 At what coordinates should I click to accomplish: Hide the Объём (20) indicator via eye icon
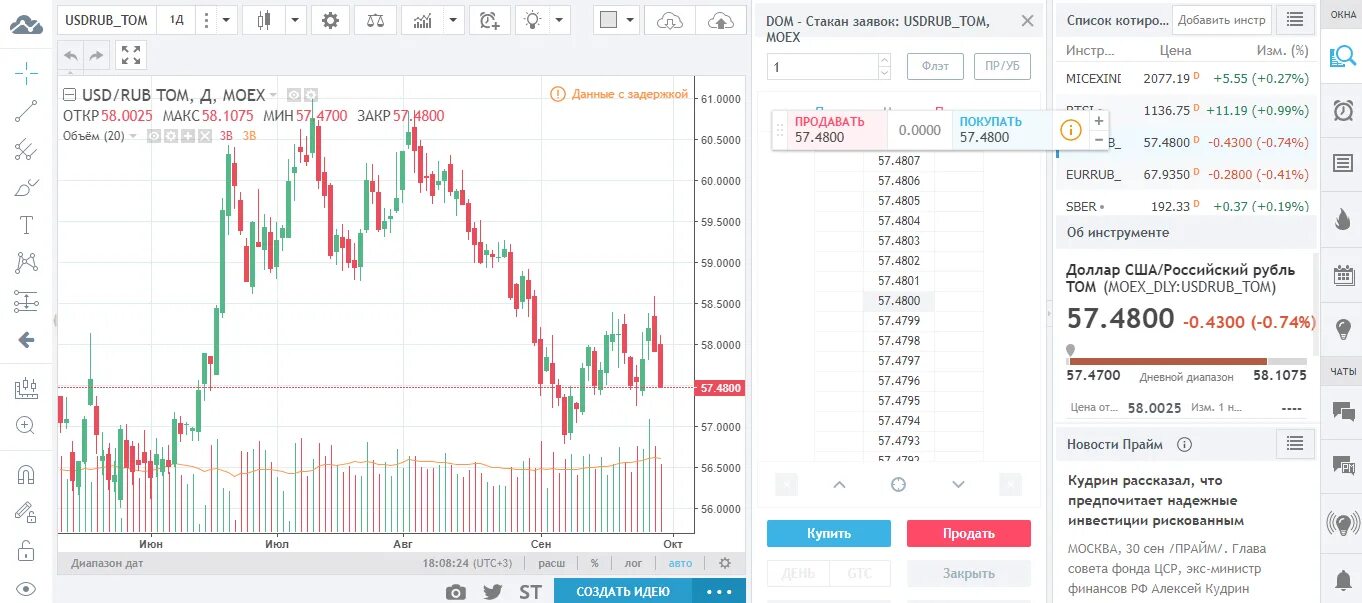click(155, 135)
